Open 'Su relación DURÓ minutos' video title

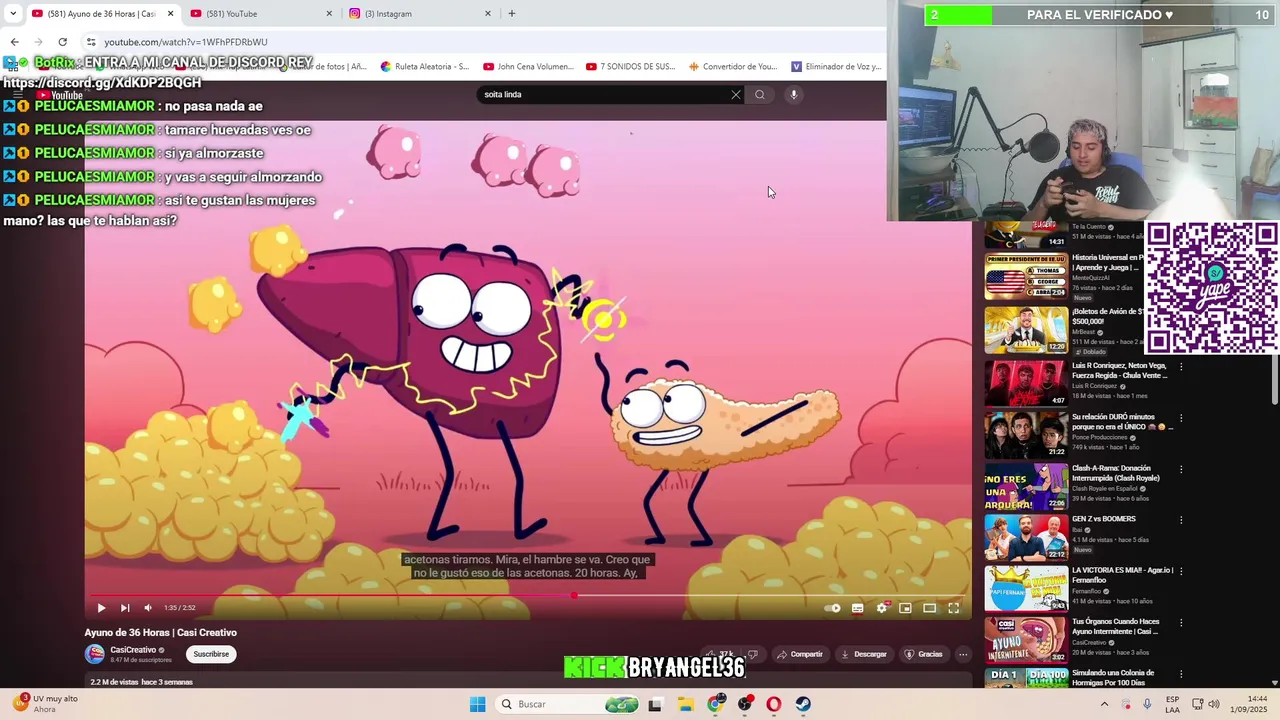point(1122,421)
